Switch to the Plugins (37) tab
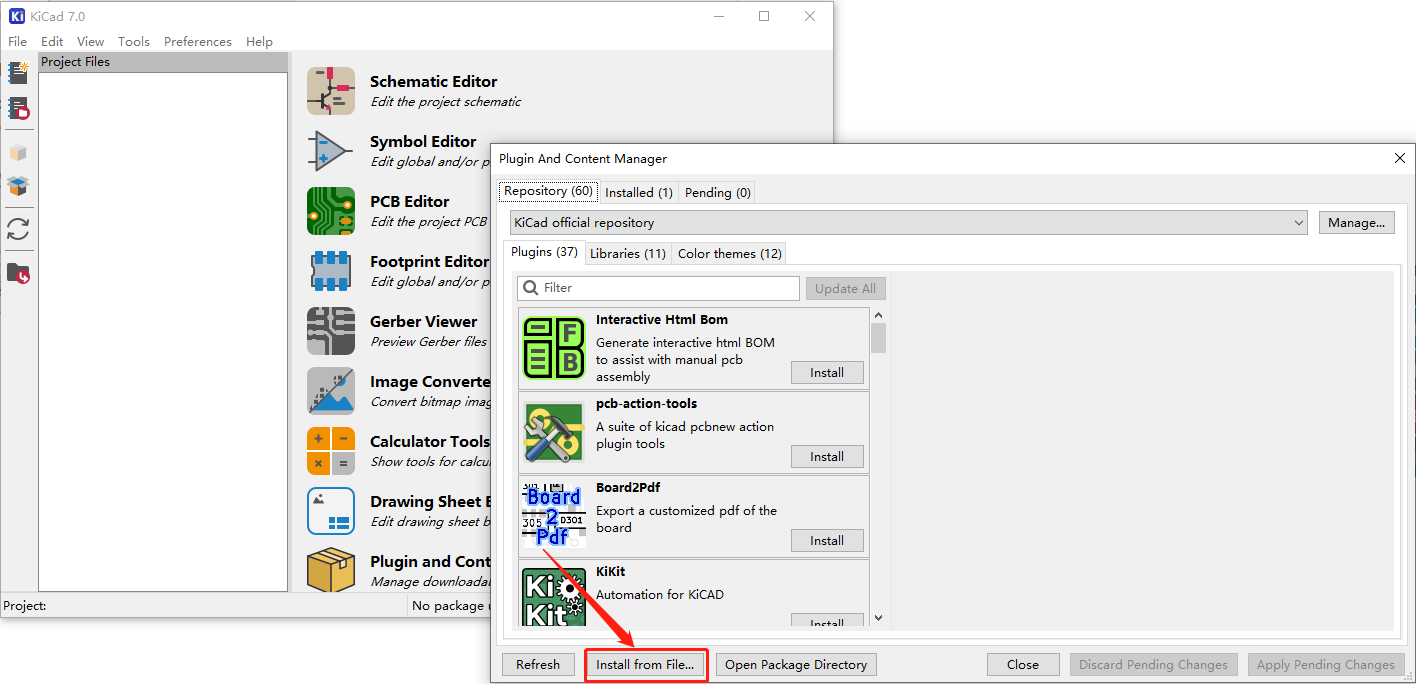This screenshot has width=1416, height=684. [x=545, y=252]
